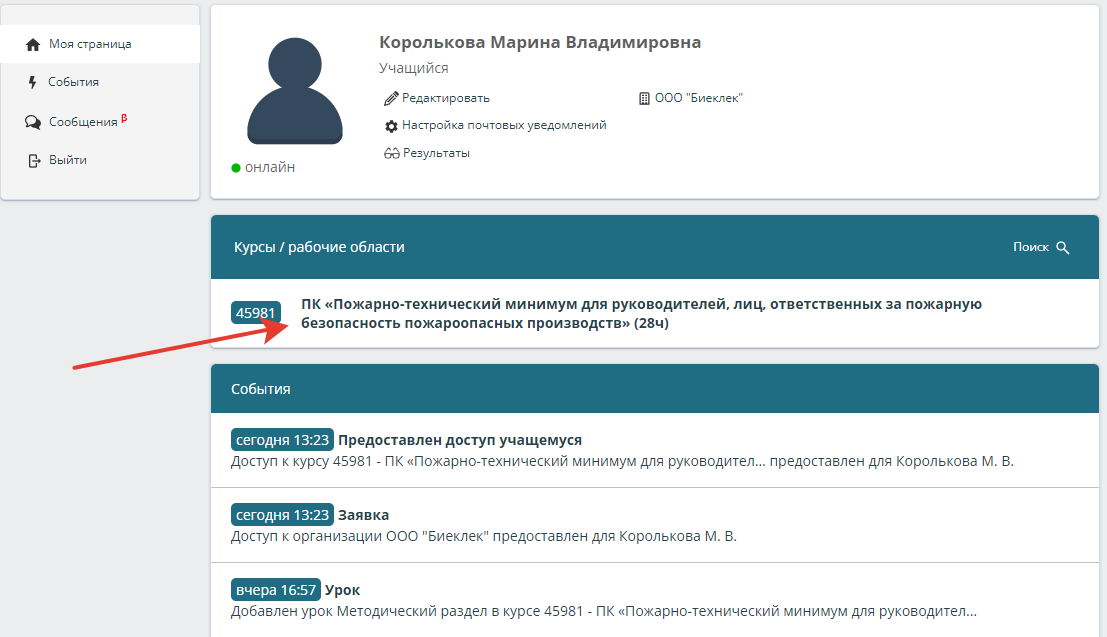Click the user avatar profile picture
The width and height of the screenshot is (1107, 637).
(x=294, y=91)
